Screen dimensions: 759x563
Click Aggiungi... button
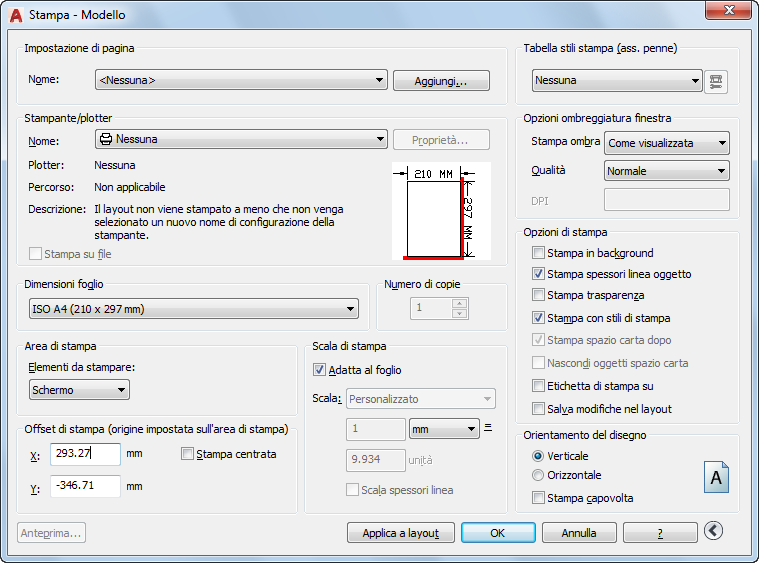click(441, 81)
